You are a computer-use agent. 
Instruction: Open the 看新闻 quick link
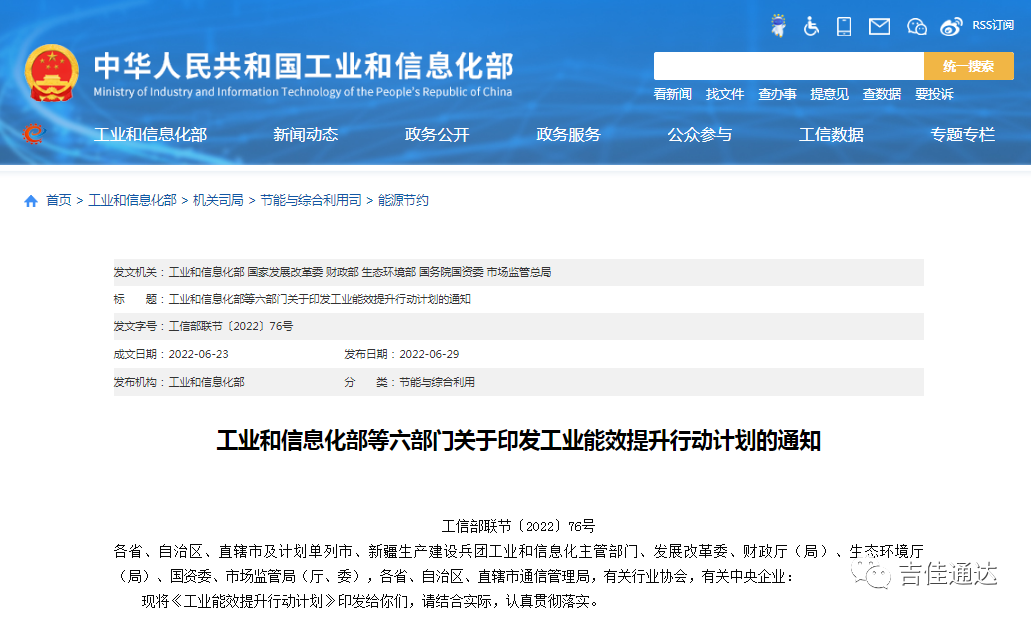pyautogui.click(x=673, y=93)
